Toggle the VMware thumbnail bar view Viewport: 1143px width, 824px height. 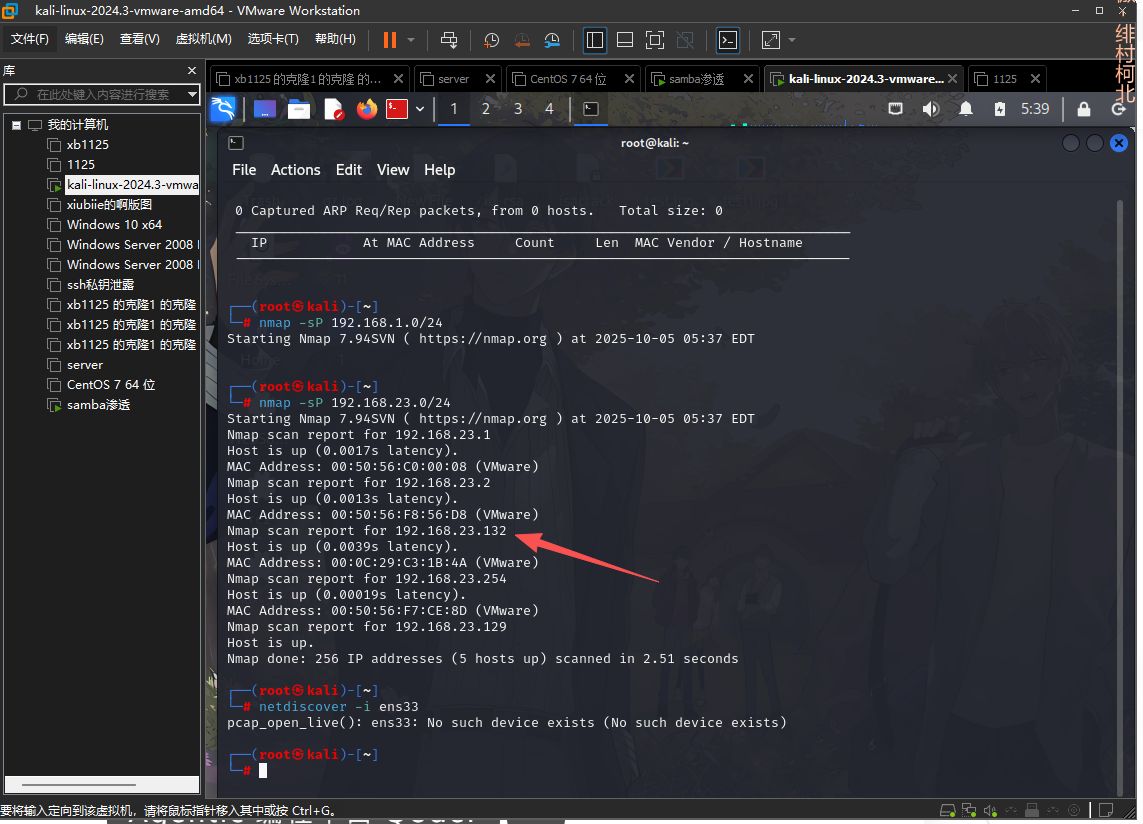pyautogui.click(x=625, y=40)
